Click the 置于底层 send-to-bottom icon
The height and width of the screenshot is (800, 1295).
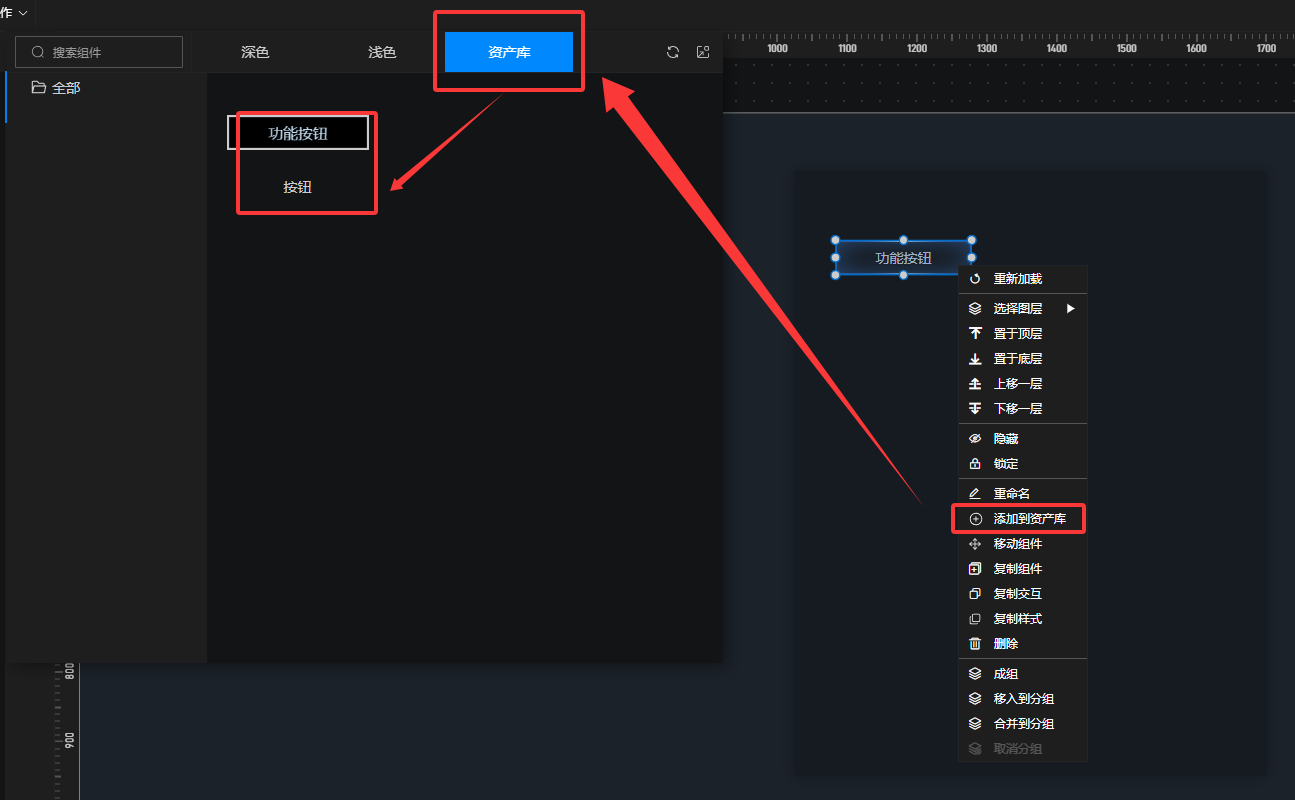point(975,359)
